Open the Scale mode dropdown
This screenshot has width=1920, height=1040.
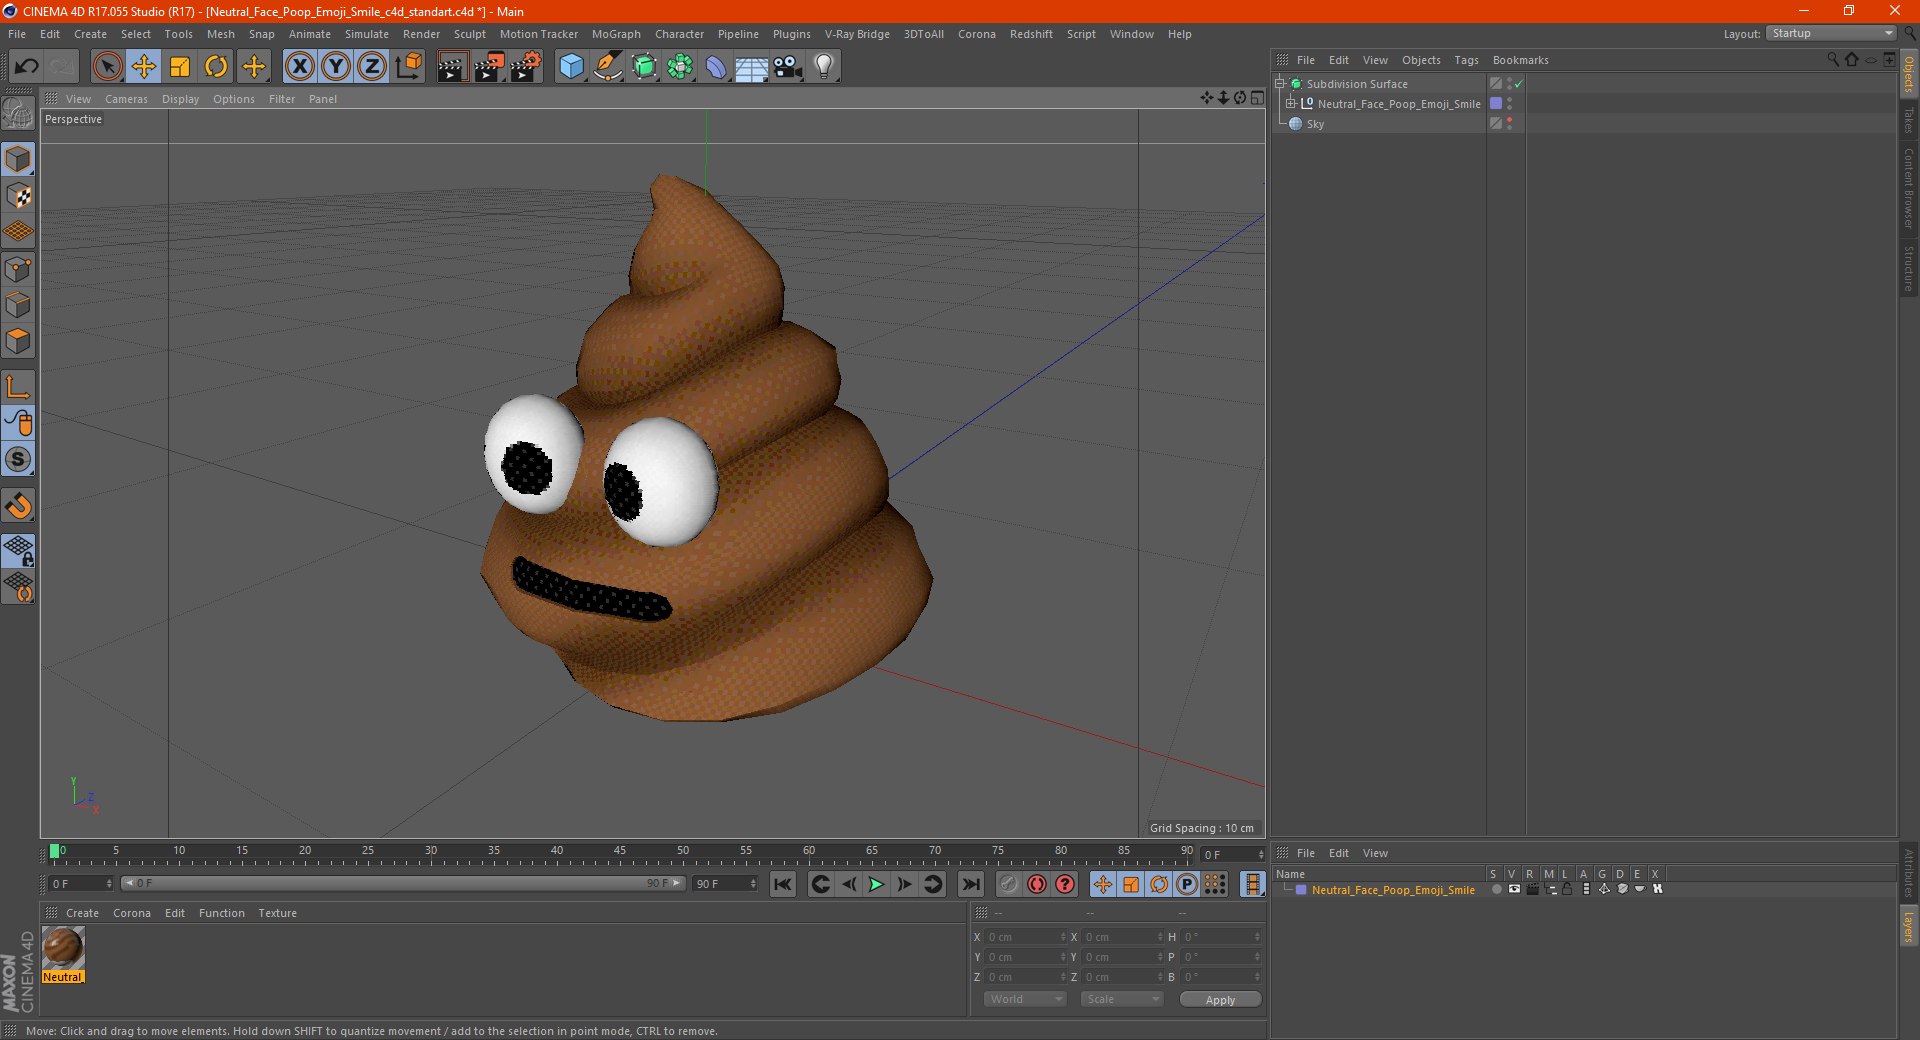[x=1122, y=999]
